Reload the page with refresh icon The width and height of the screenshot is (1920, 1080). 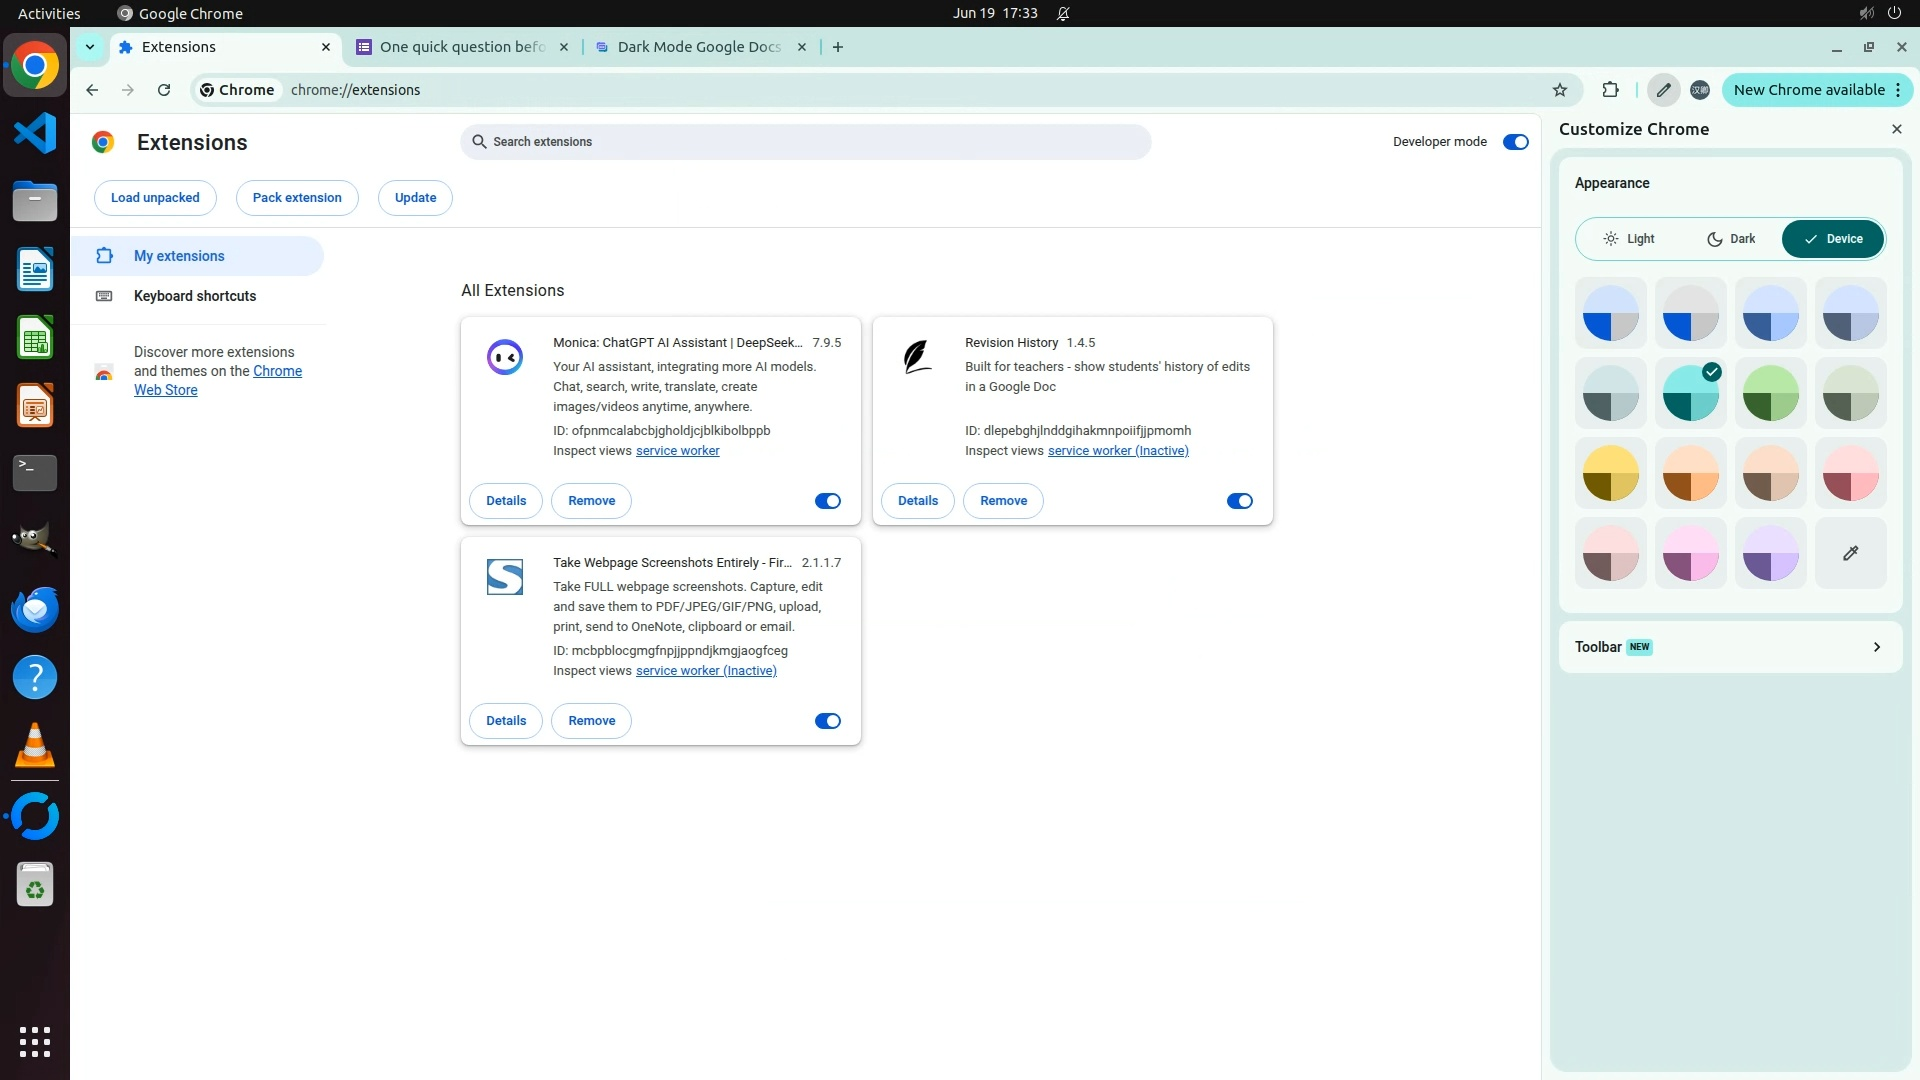point(164,90)
